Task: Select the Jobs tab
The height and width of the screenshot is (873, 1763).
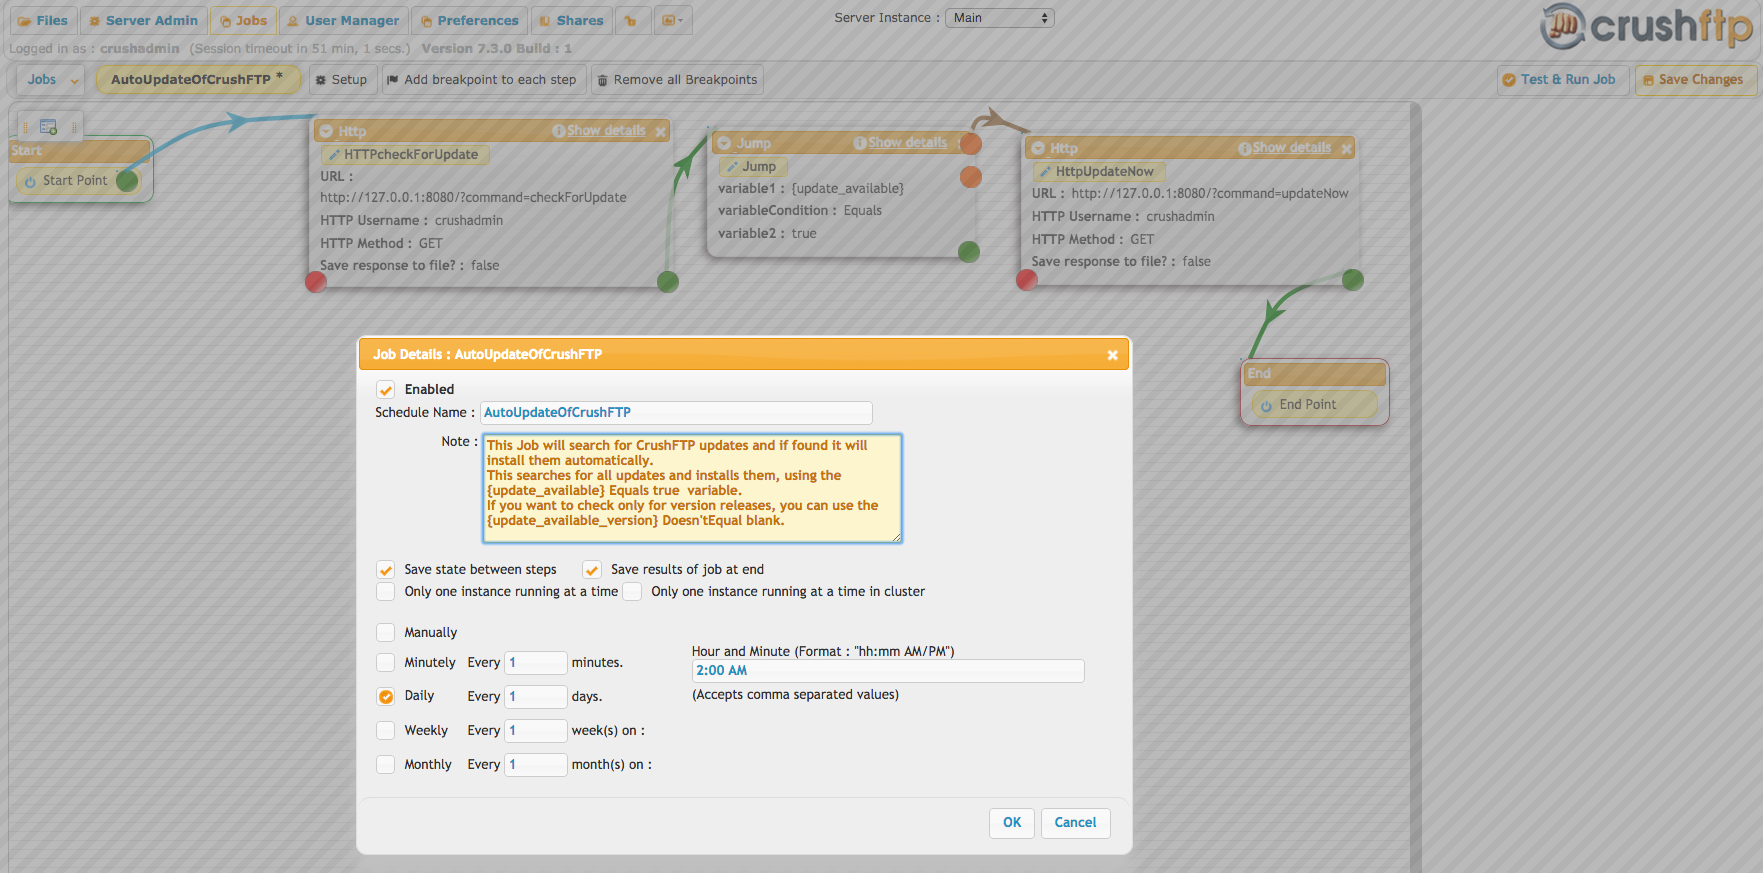Action: (x=243, y=20)
